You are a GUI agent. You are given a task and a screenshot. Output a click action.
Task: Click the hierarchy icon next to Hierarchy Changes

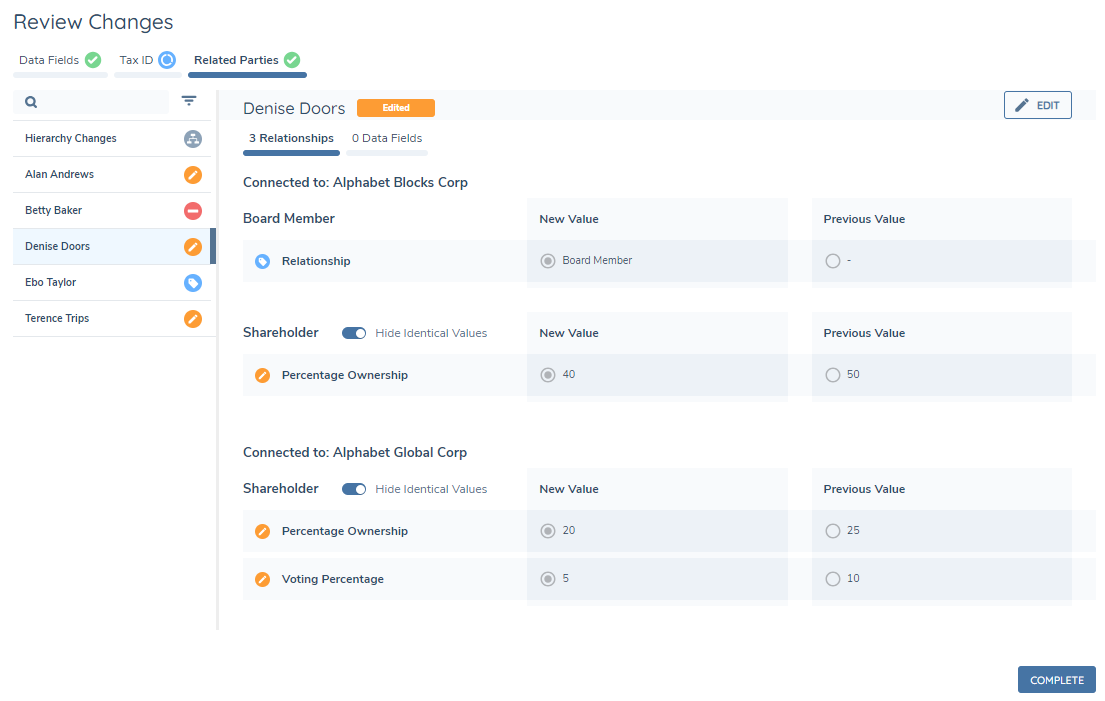tap(193, 139)
